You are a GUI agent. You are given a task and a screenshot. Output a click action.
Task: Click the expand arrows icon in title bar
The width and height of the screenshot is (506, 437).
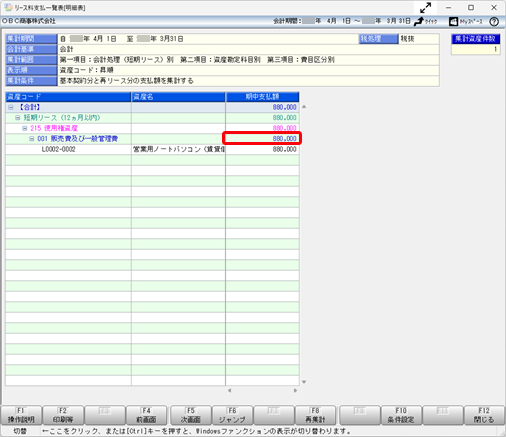coord(426,8)
